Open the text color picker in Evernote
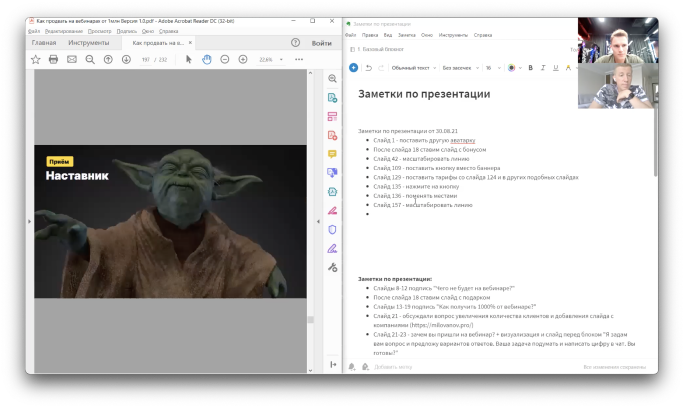 pos(513,68)
